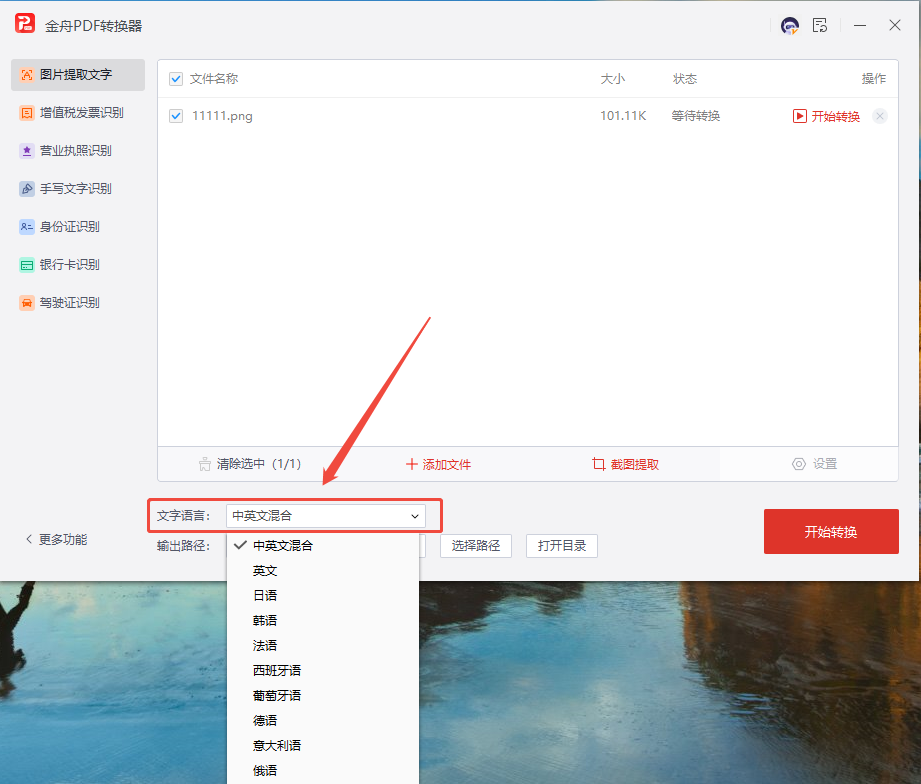Select 韩语 from the language menu

pos(265,621)
